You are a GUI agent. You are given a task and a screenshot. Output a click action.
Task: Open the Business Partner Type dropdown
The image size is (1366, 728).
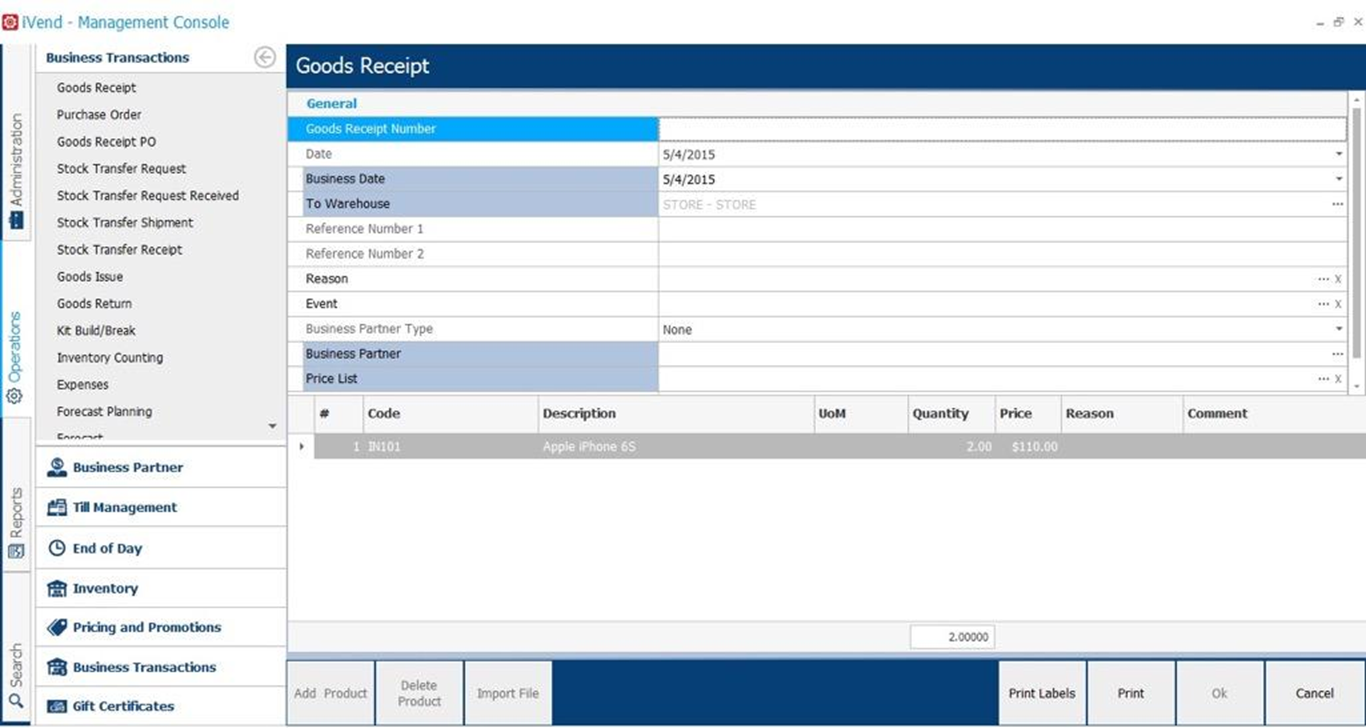pos(1339,329)
